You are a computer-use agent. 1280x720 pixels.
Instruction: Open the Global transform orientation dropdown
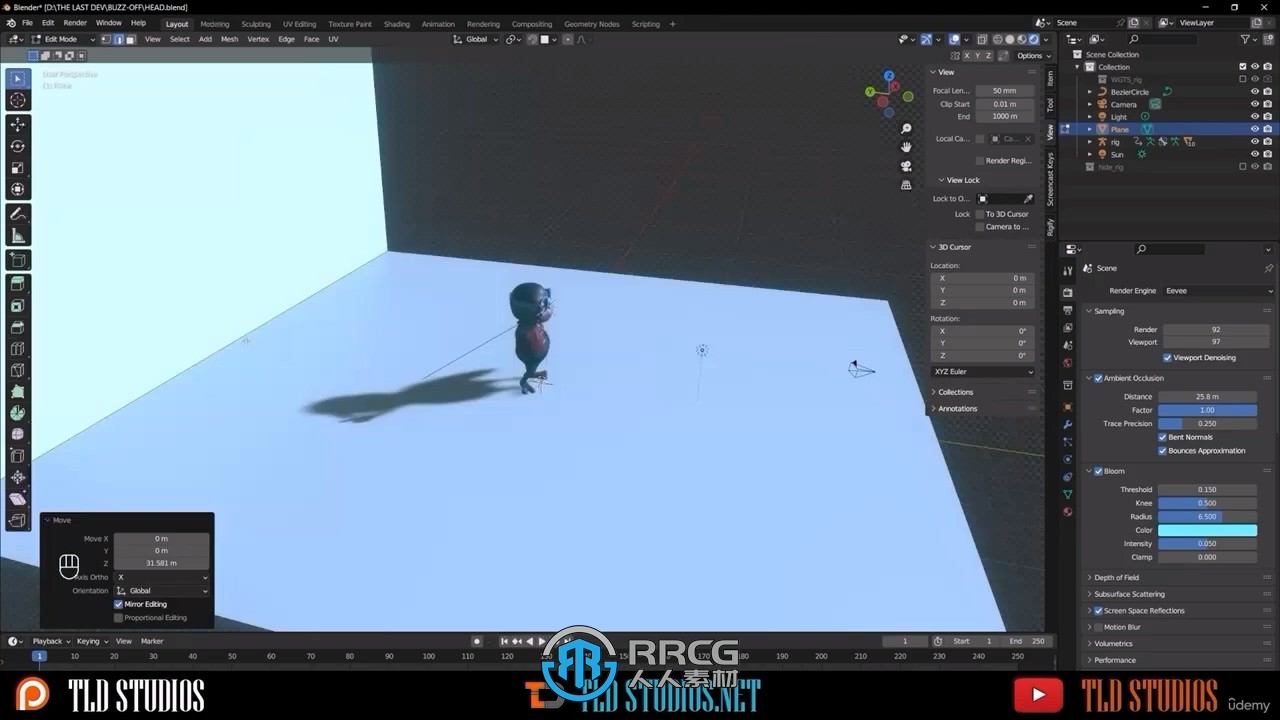pos(475,39)
